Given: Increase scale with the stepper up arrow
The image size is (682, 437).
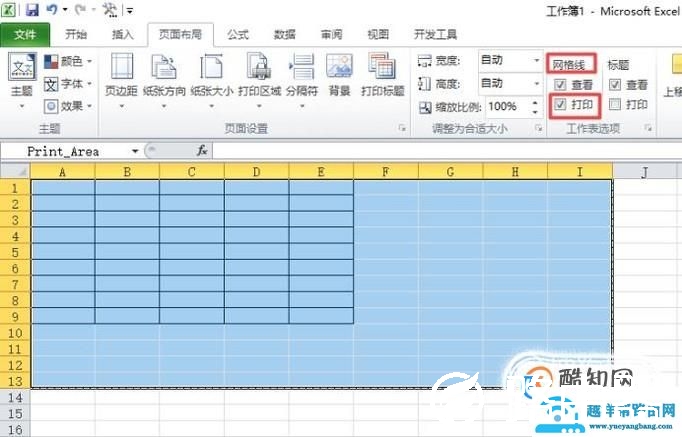Looking at the screenshot, I should tap(535, 103).
